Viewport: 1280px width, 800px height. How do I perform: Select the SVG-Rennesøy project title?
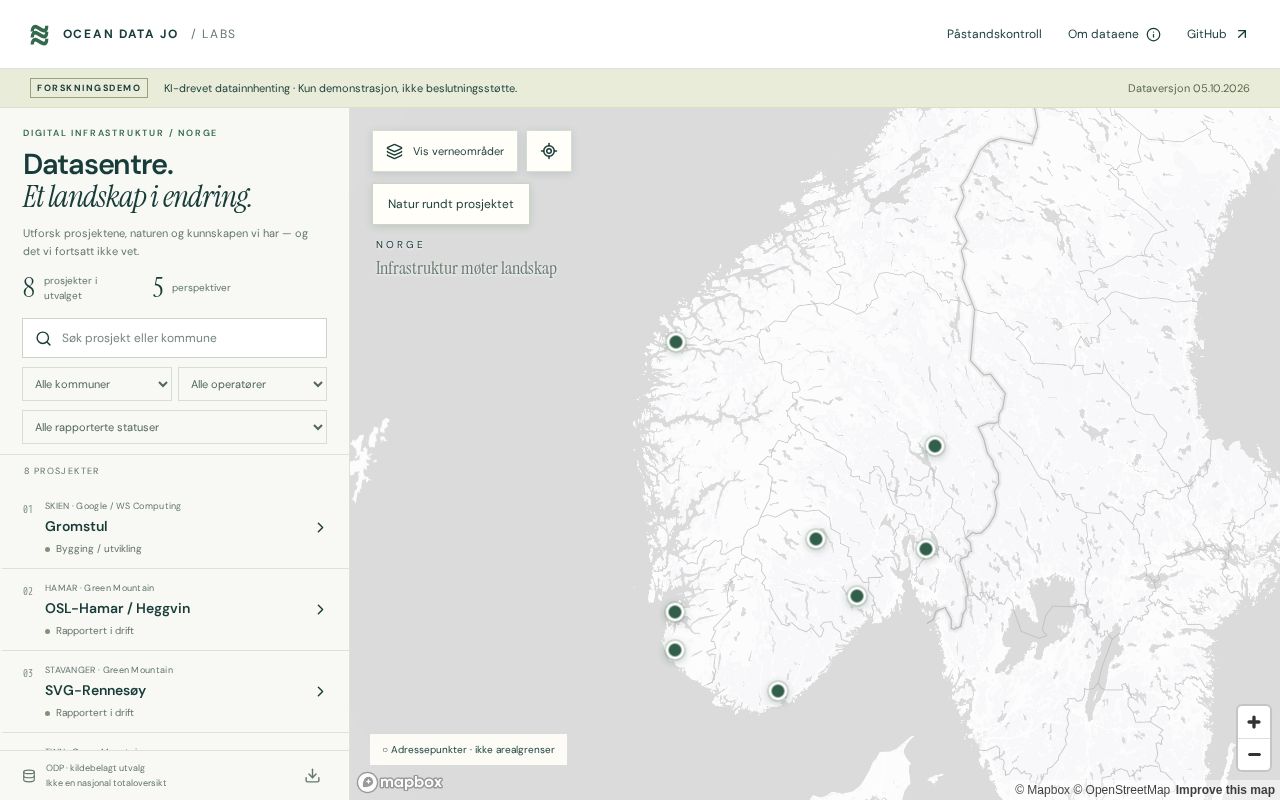(x=95, y=691)
